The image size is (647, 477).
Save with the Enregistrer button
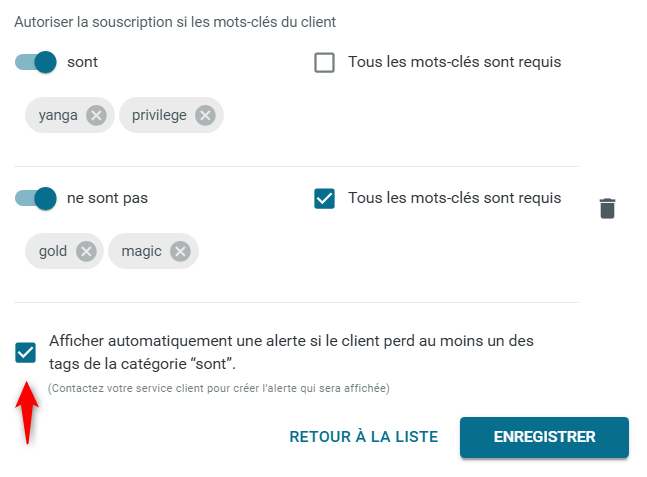pyautogui.click(x=544, y=437)
